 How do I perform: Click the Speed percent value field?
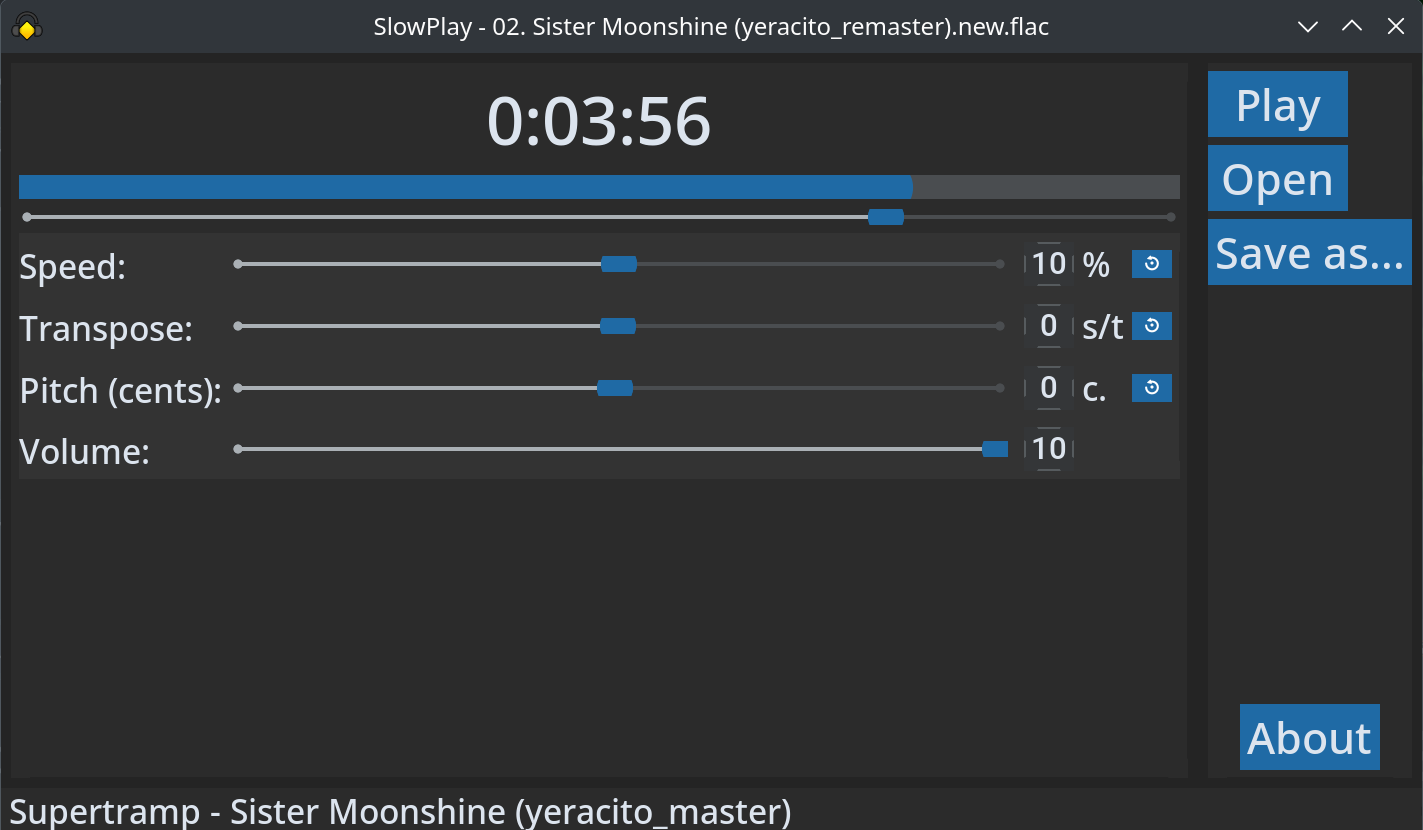(x=1049, y=264)
